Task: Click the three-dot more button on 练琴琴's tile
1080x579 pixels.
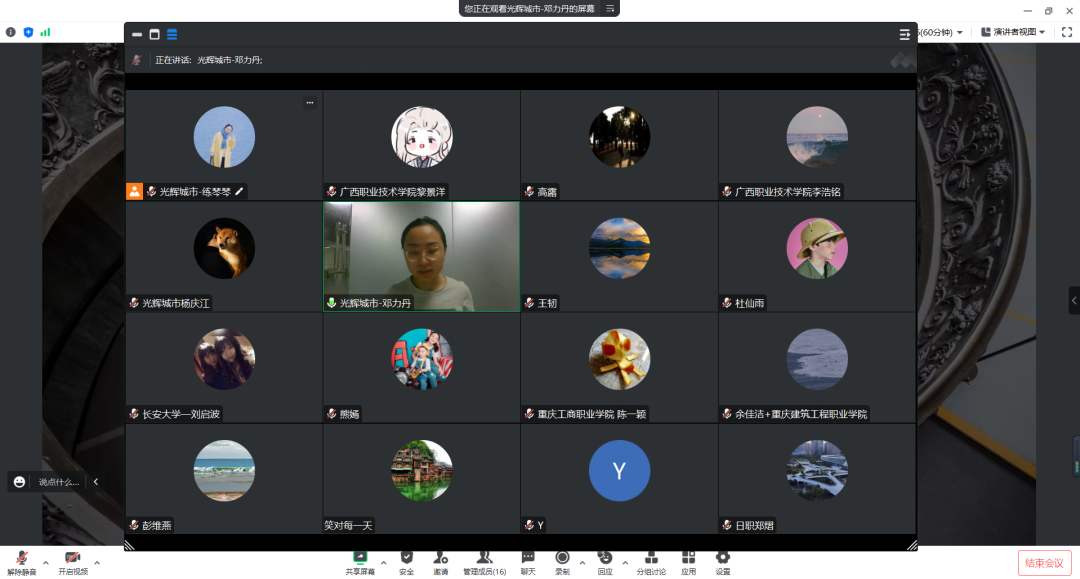Action: (x=310, y=103)
